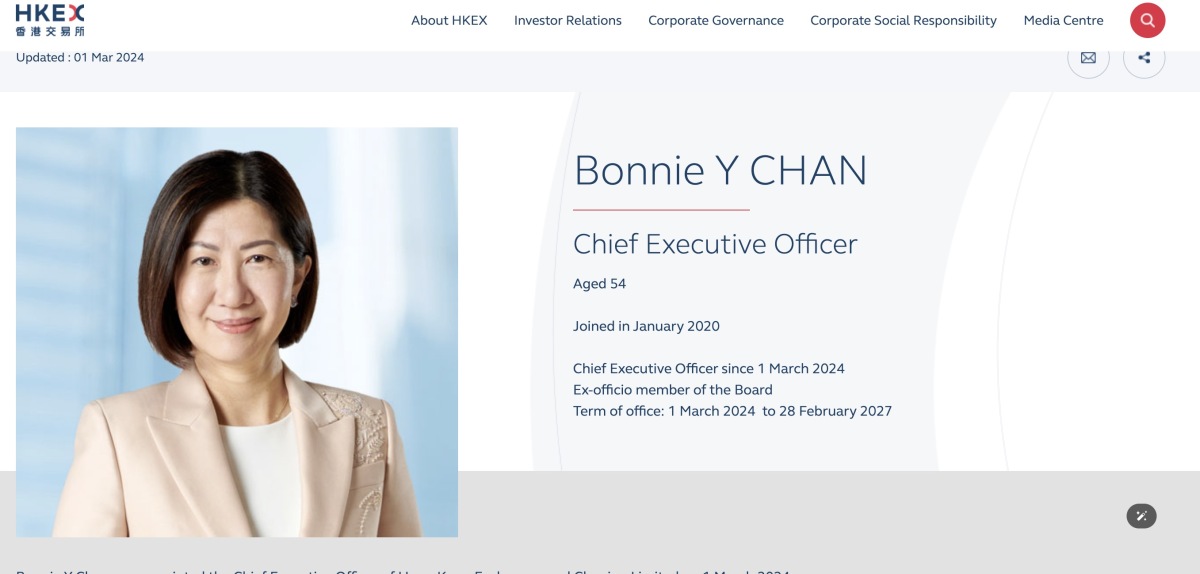Click the Bonnie Y CHAN name heading
The image size is (1200, 574).
[x=720, y=171]
